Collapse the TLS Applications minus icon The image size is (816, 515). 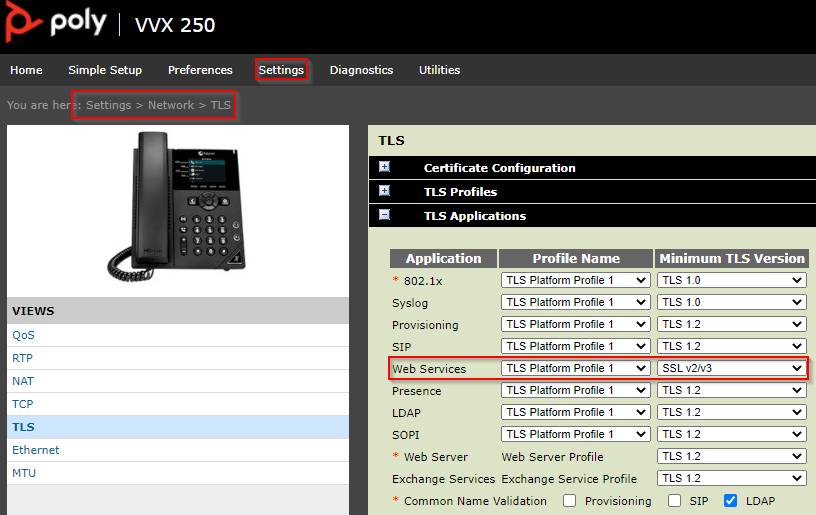pyautogui.click(x=384, y=215)
